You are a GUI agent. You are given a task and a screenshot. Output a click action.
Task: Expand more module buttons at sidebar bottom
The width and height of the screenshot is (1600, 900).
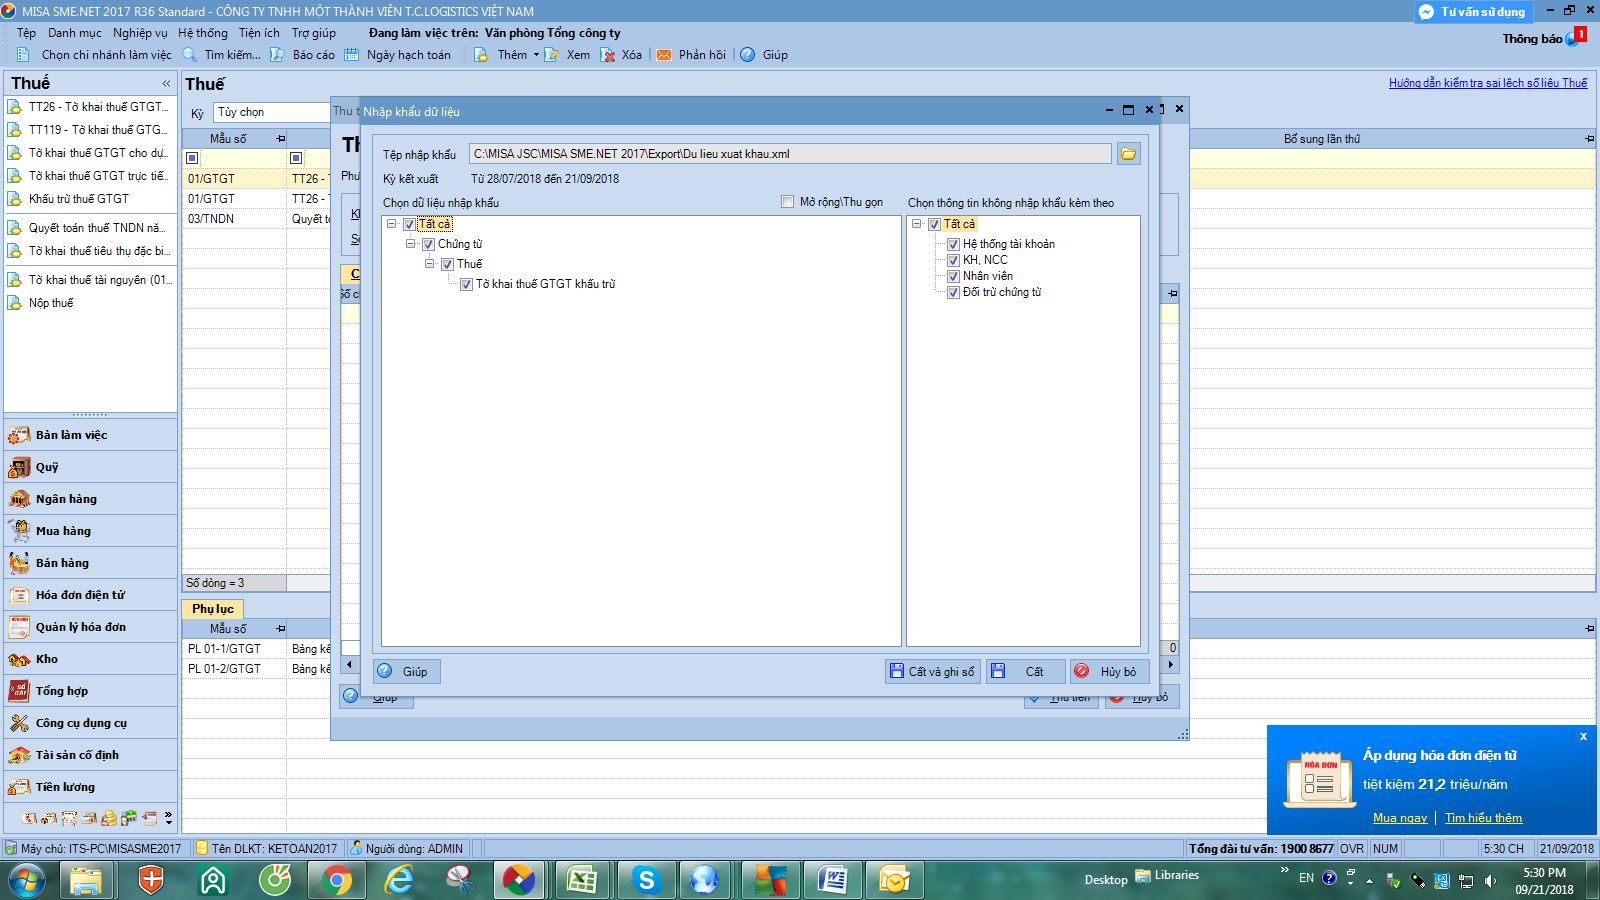(x=168, y=818)
